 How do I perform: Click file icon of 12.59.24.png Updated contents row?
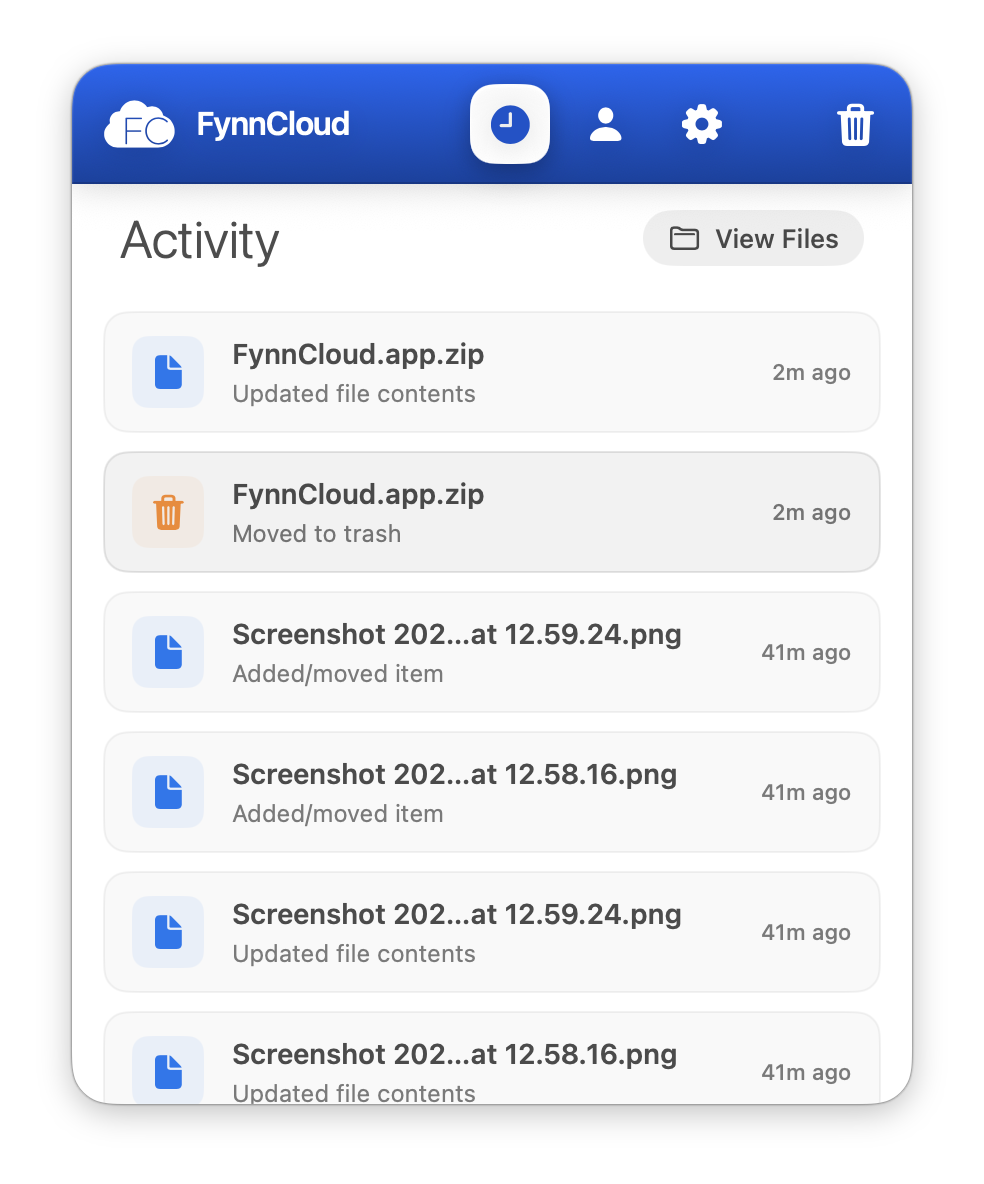[168, 932]
